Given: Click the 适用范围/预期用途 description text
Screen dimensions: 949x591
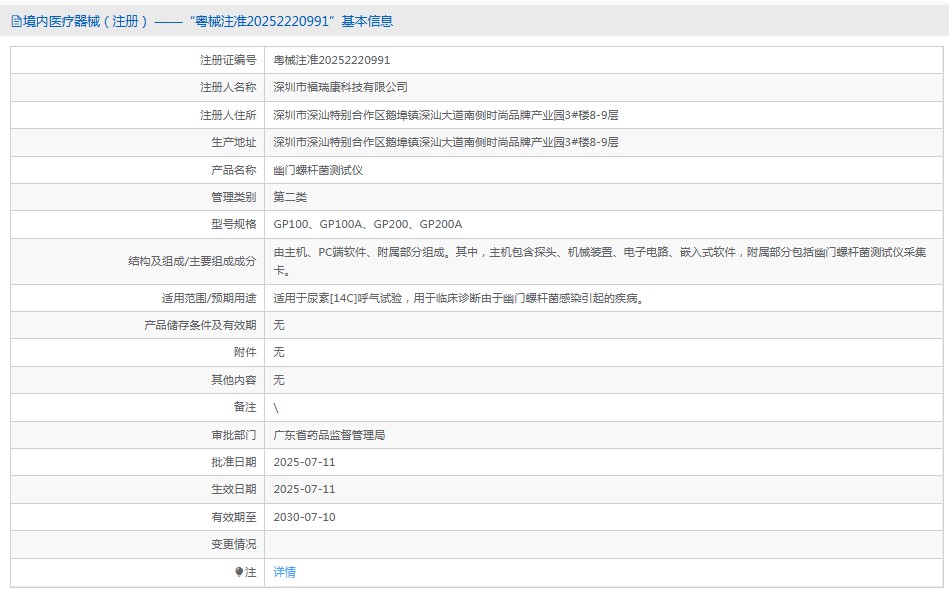Looking at the screenshot, I should [458, 298].
